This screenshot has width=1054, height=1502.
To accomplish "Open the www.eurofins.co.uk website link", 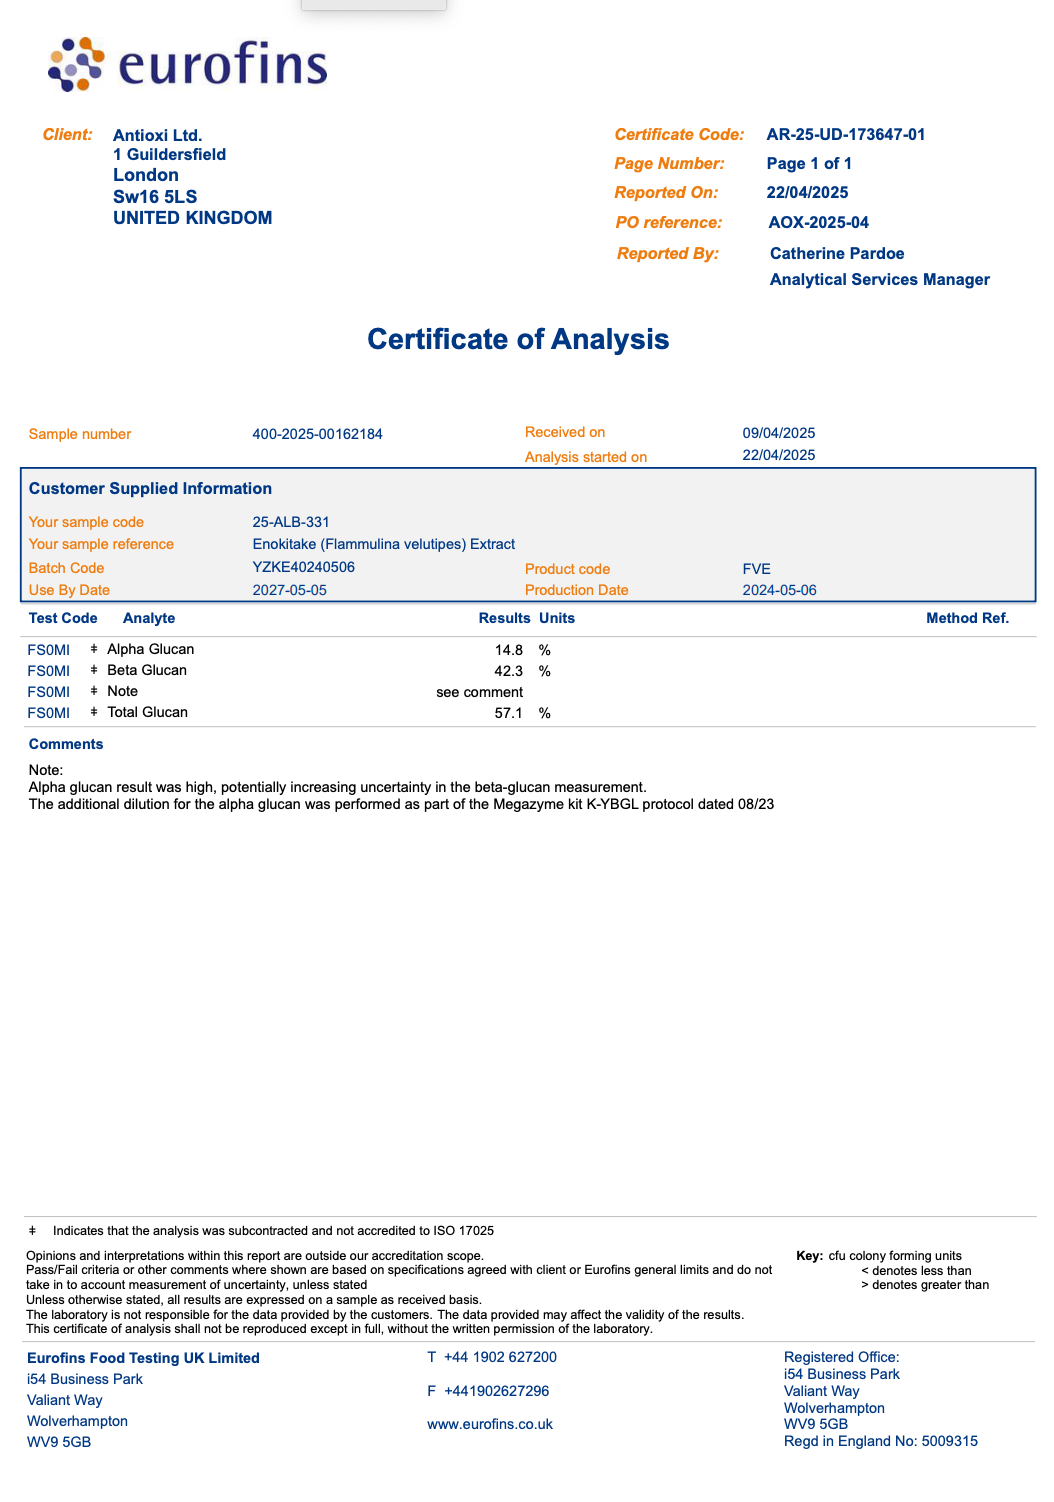I will pyautogui.click(x=489, y=1424).
